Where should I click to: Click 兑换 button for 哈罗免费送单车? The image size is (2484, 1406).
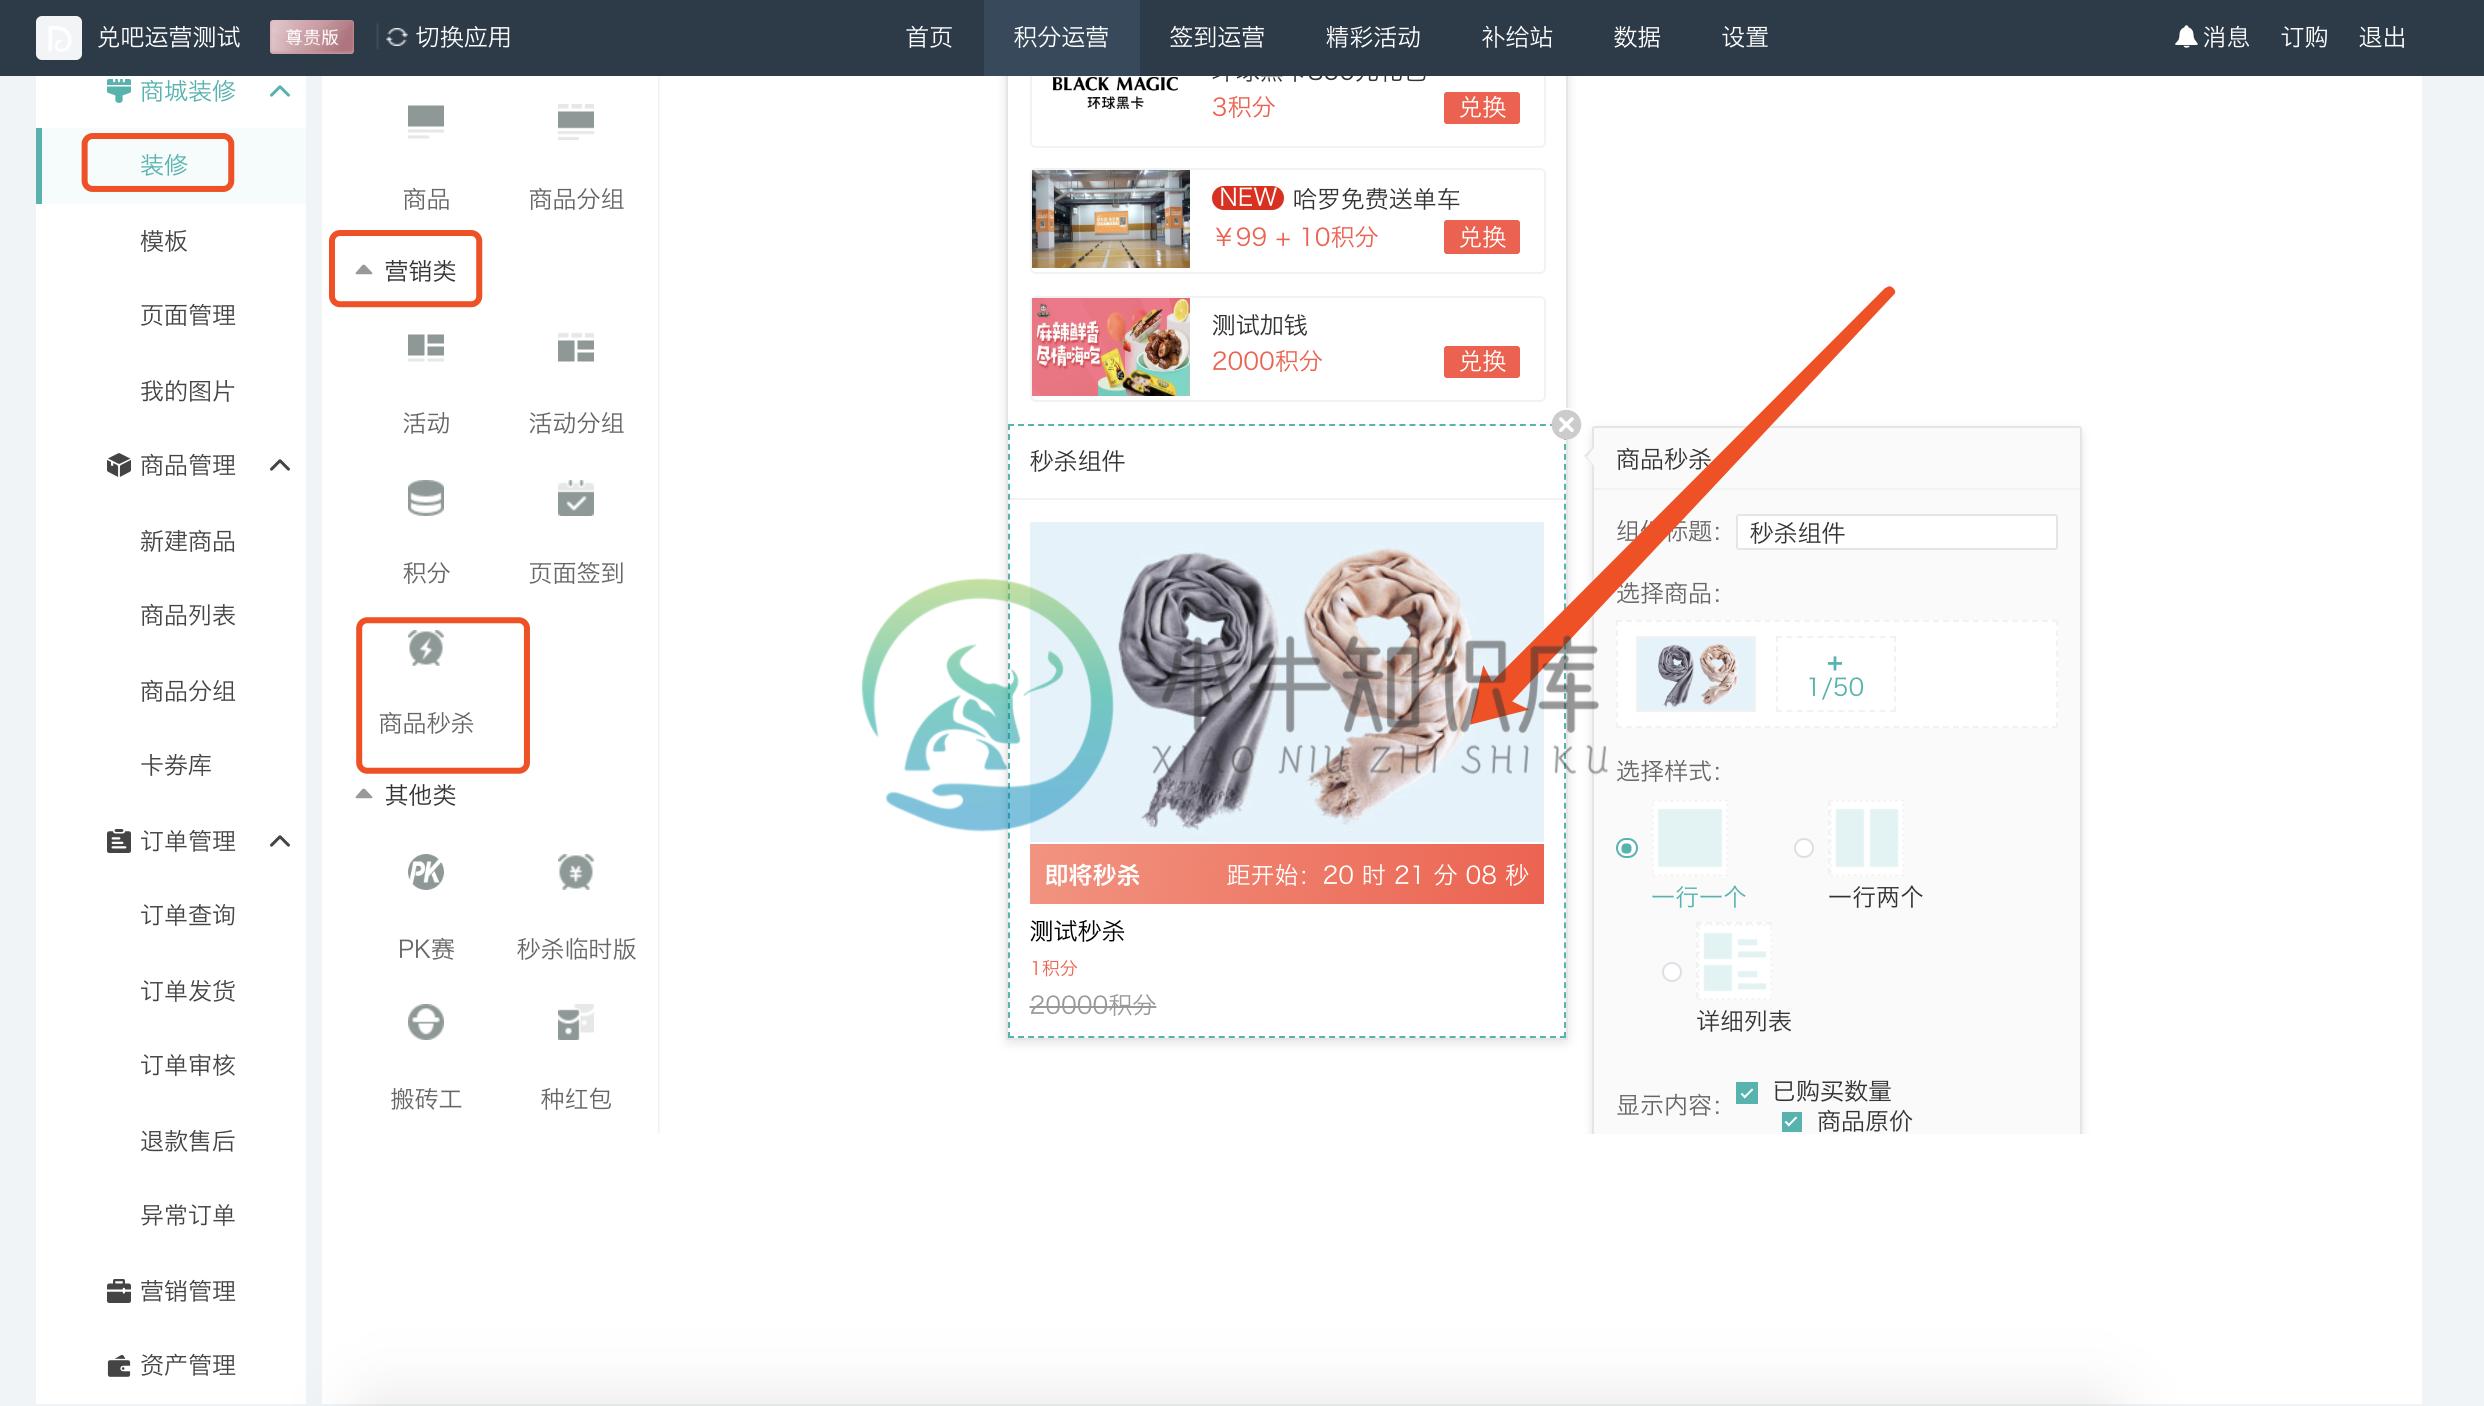1482,237
